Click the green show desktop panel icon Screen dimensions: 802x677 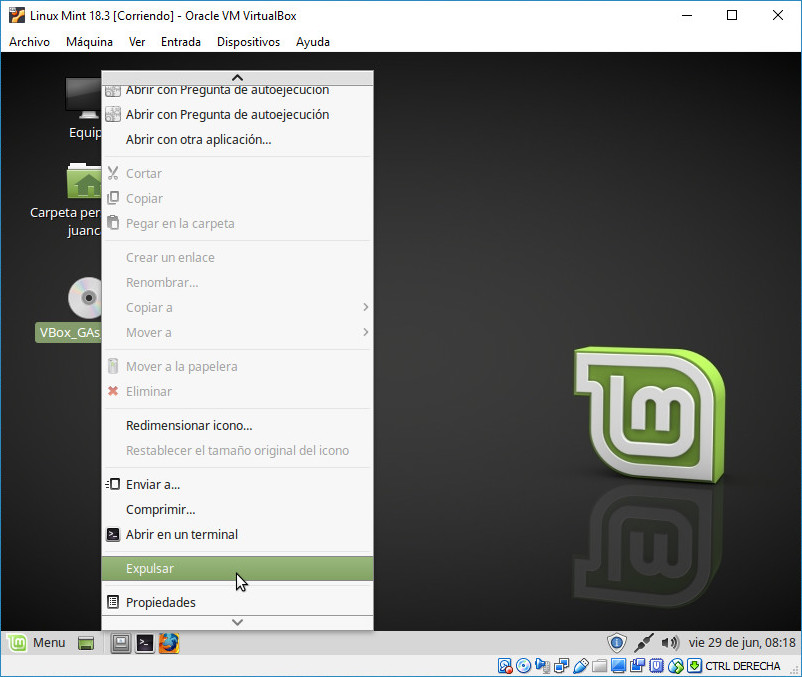86,643
